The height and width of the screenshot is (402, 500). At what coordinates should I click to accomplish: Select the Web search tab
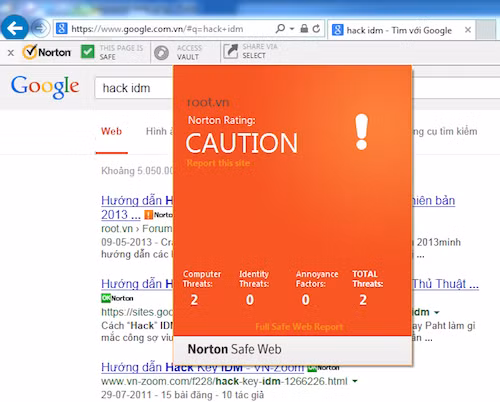(112, 131)
